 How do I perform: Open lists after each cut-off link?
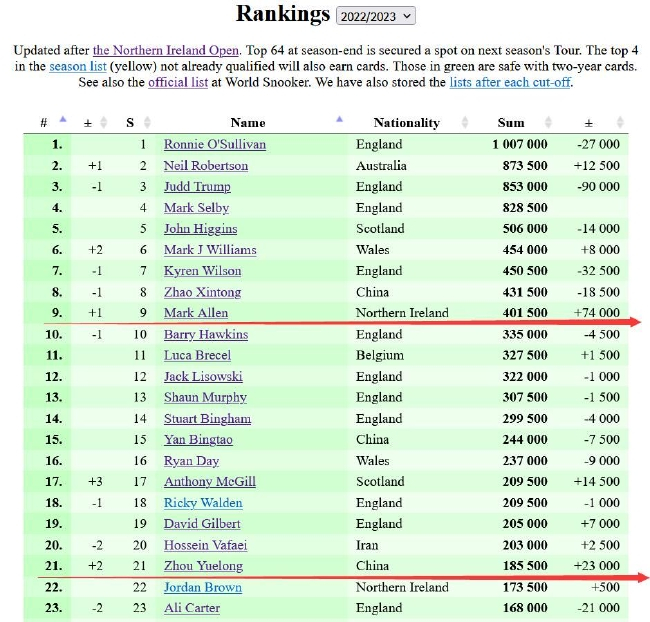tap(510, 82)
